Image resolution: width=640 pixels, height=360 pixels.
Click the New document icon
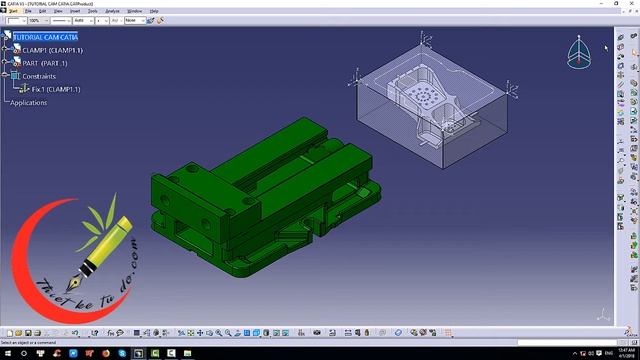(x=10, y=333)
